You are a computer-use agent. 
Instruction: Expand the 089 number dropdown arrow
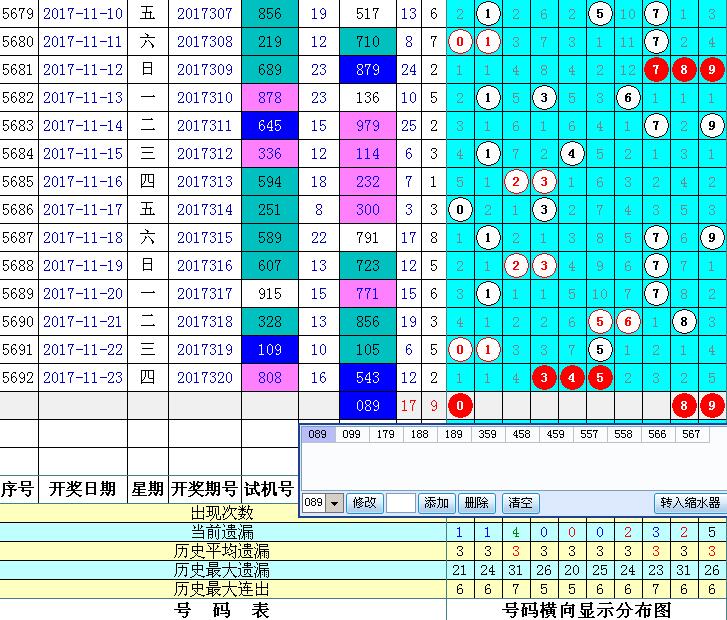[334, 503]
